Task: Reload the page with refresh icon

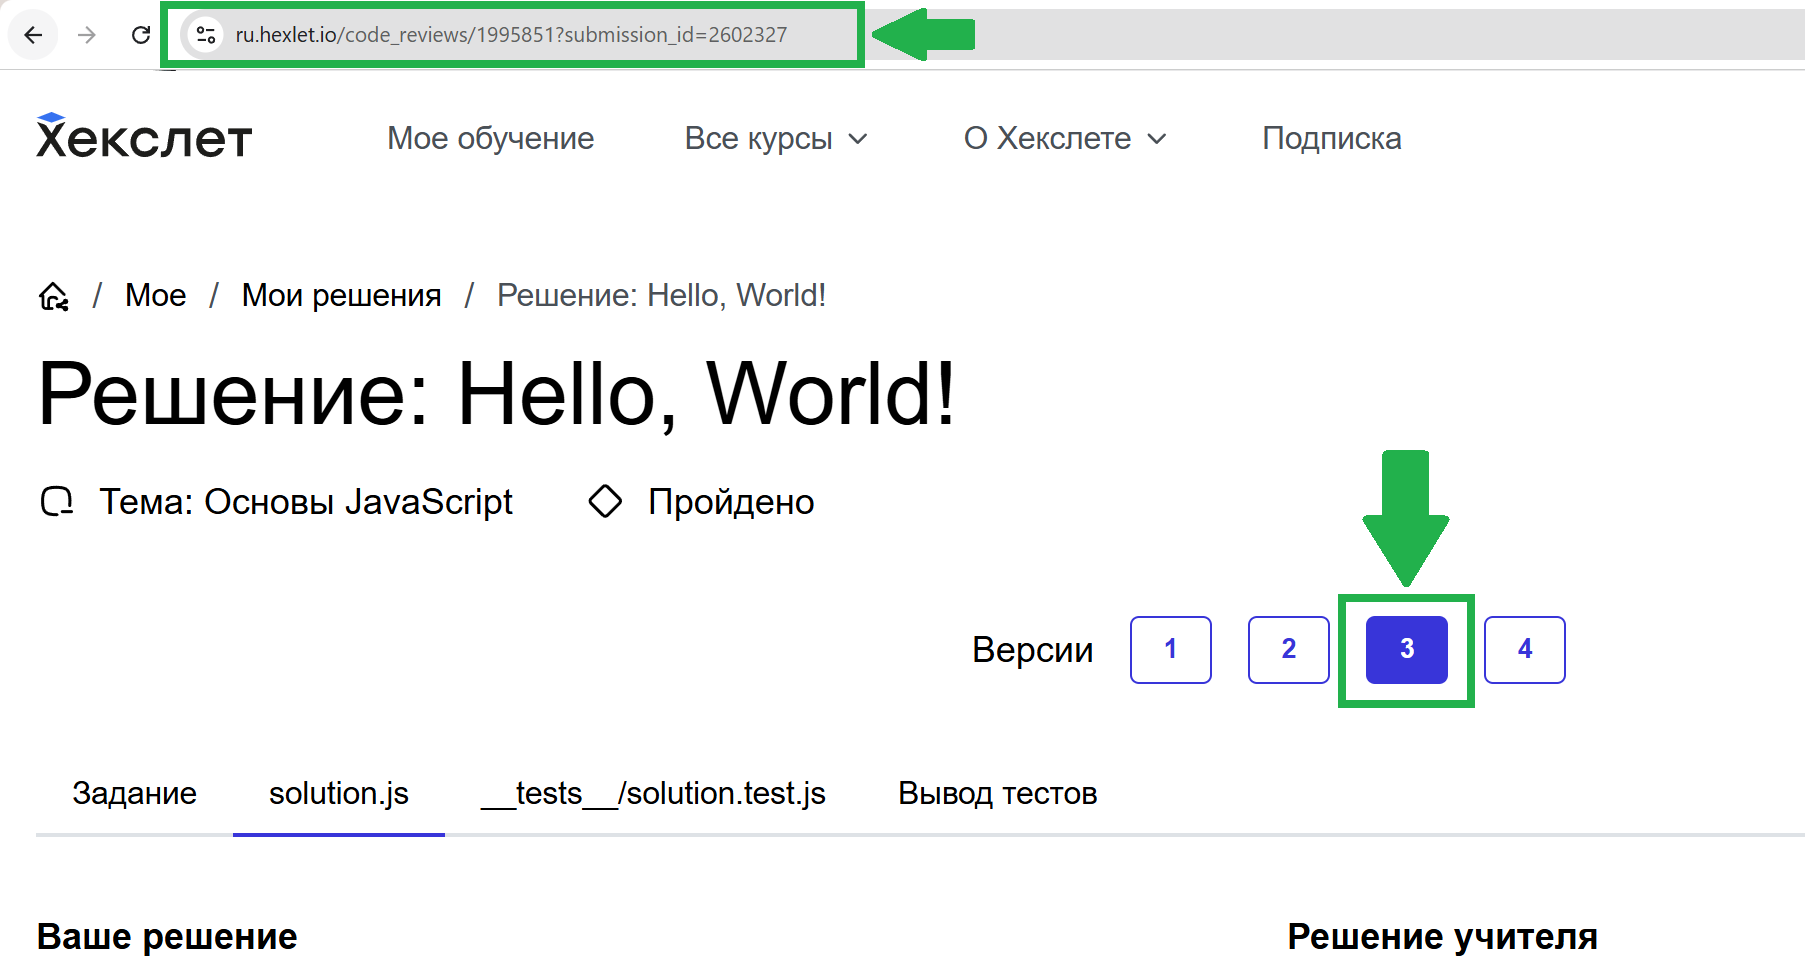Action: 141,35
